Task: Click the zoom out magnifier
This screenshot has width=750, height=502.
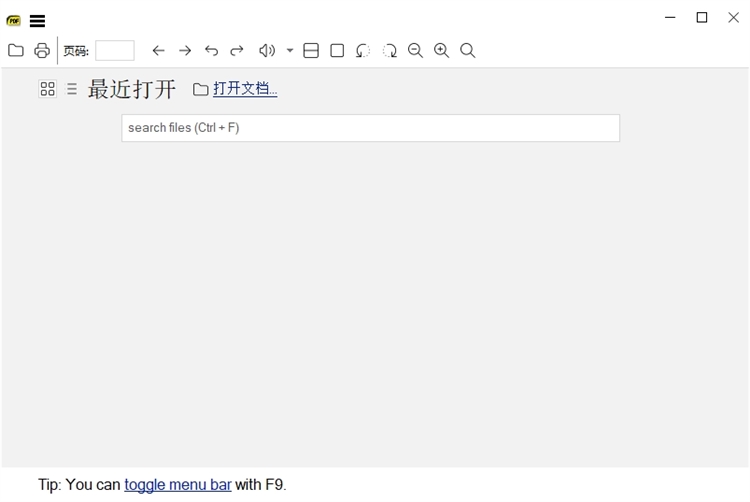Action: 415,50
